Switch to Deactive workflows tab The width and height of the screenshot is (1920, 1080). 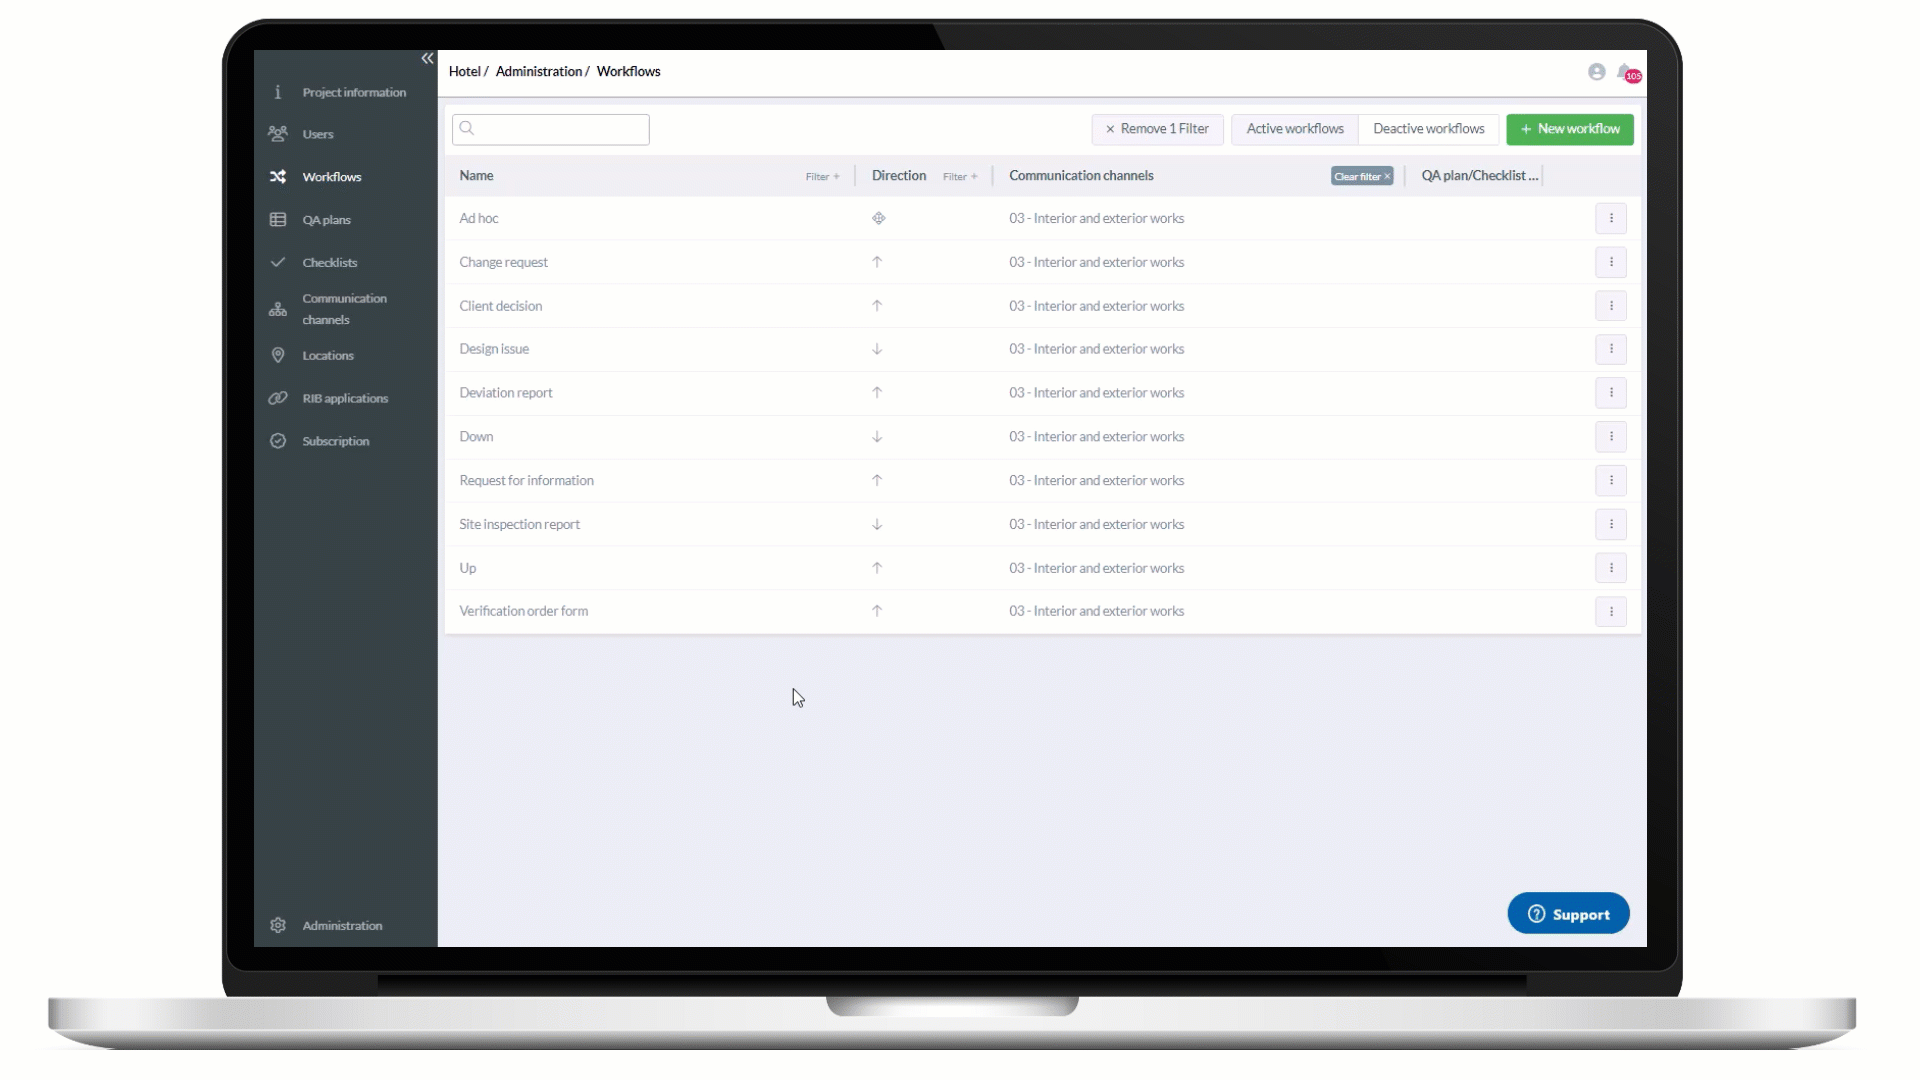[1429, 129]
